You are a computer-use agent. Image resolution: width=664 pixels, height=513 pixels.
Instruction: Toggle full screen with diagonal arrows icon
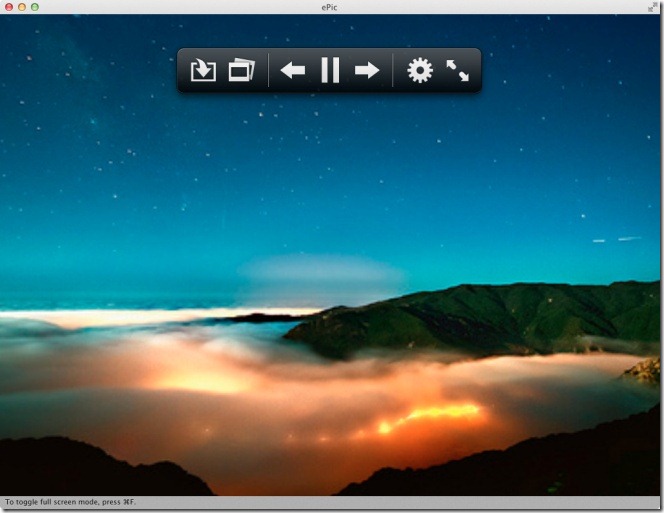(457, 70)
